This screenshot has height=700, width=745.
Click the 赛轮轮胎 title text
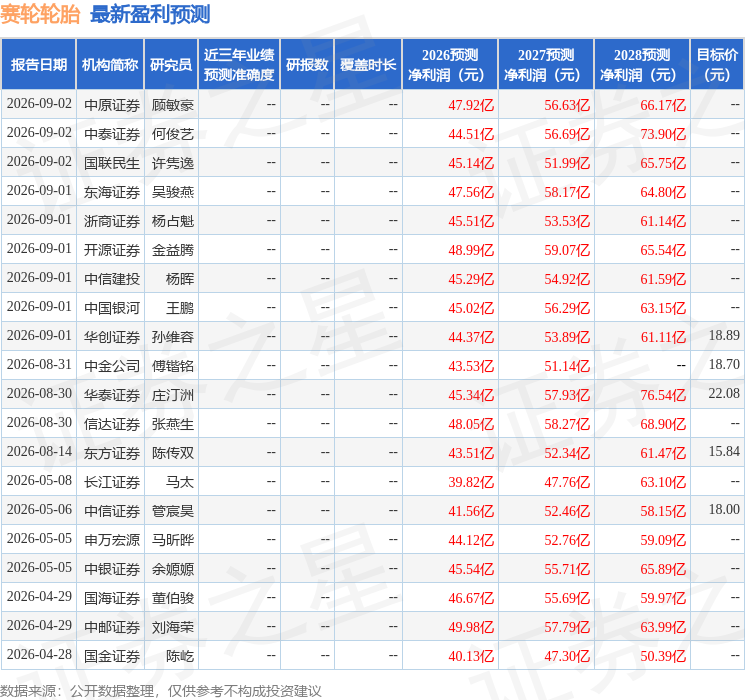(40, 15)
